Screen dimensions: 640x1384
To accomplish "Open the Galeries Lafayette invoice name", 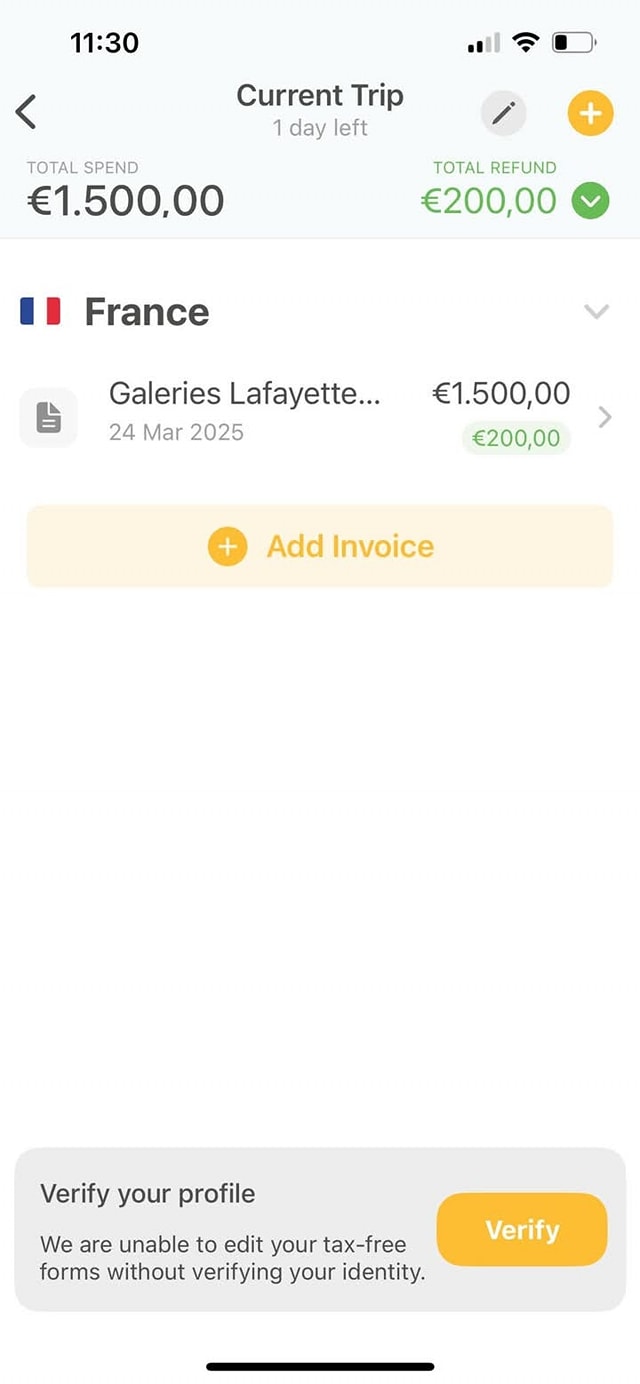I will point(244,394).
